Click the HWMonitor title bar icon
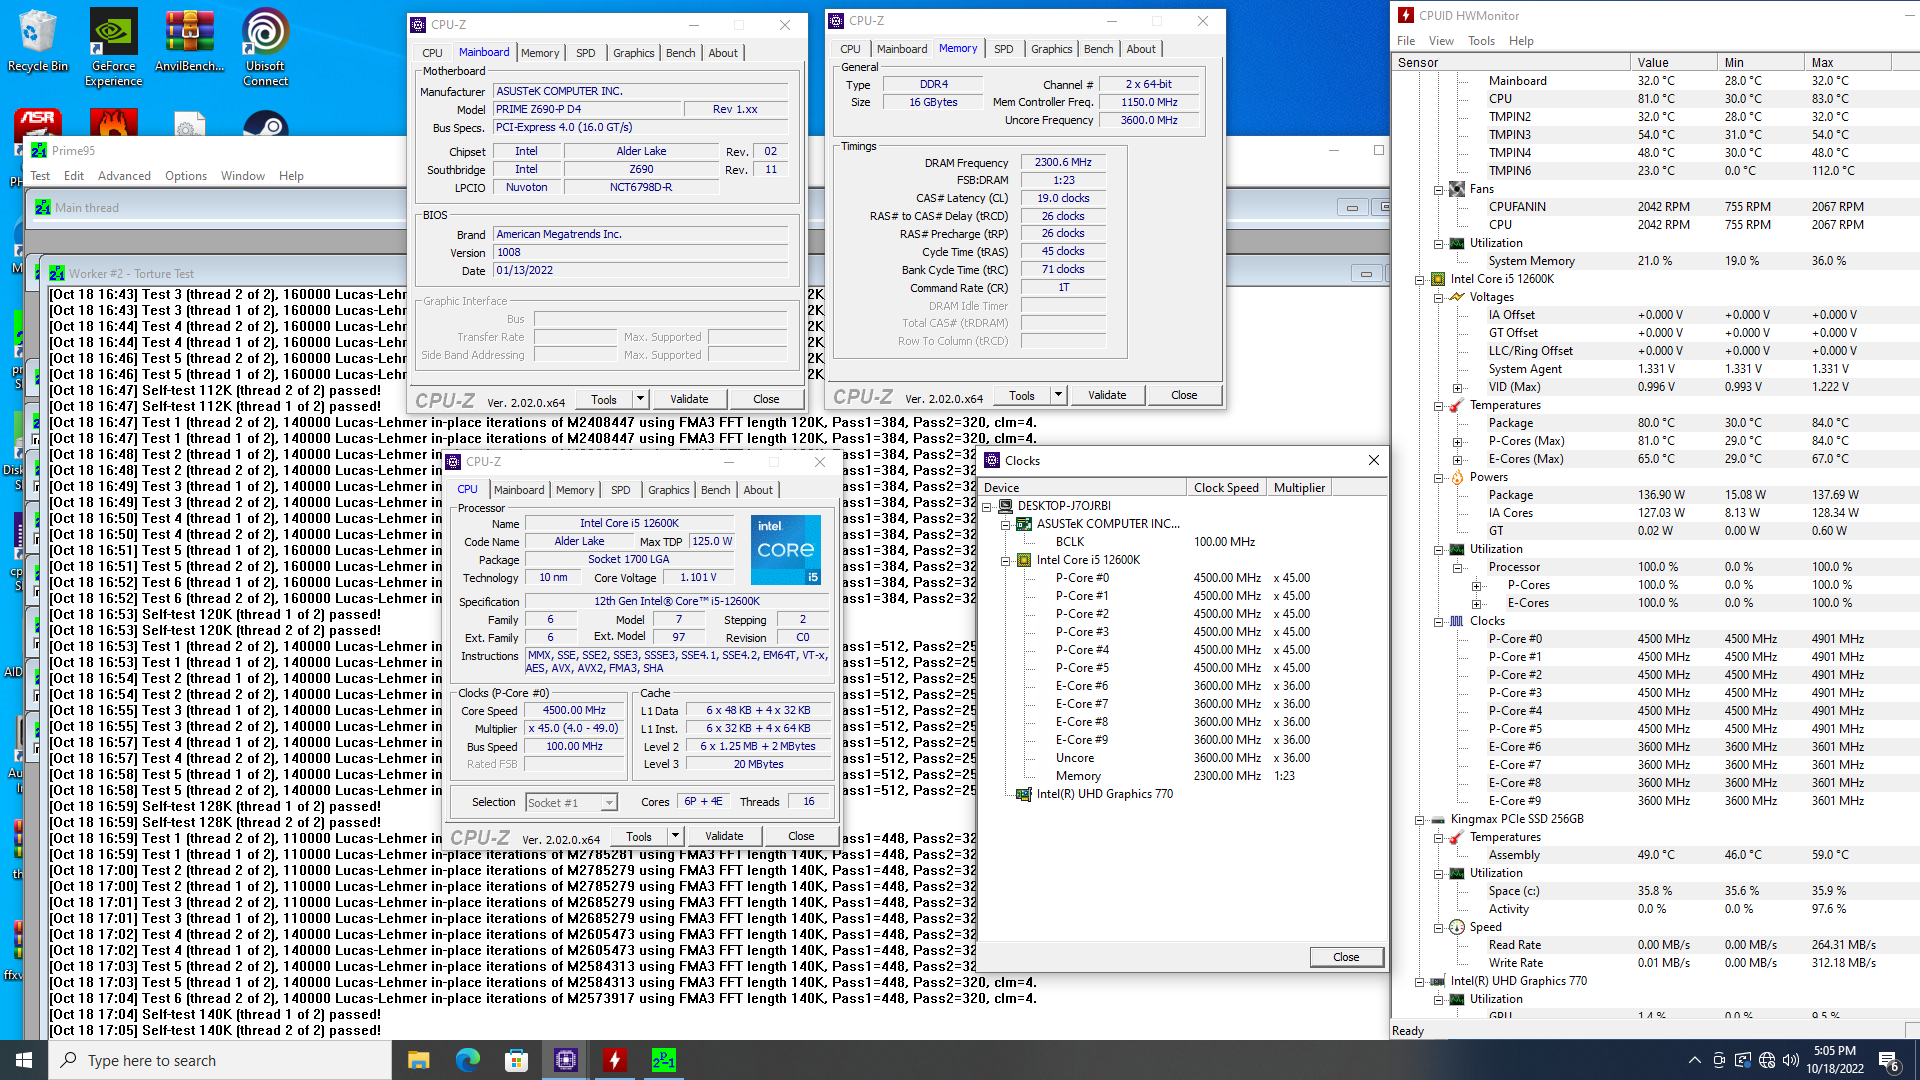The width and height of the screenshot is (1920, 1080). 1406,15
